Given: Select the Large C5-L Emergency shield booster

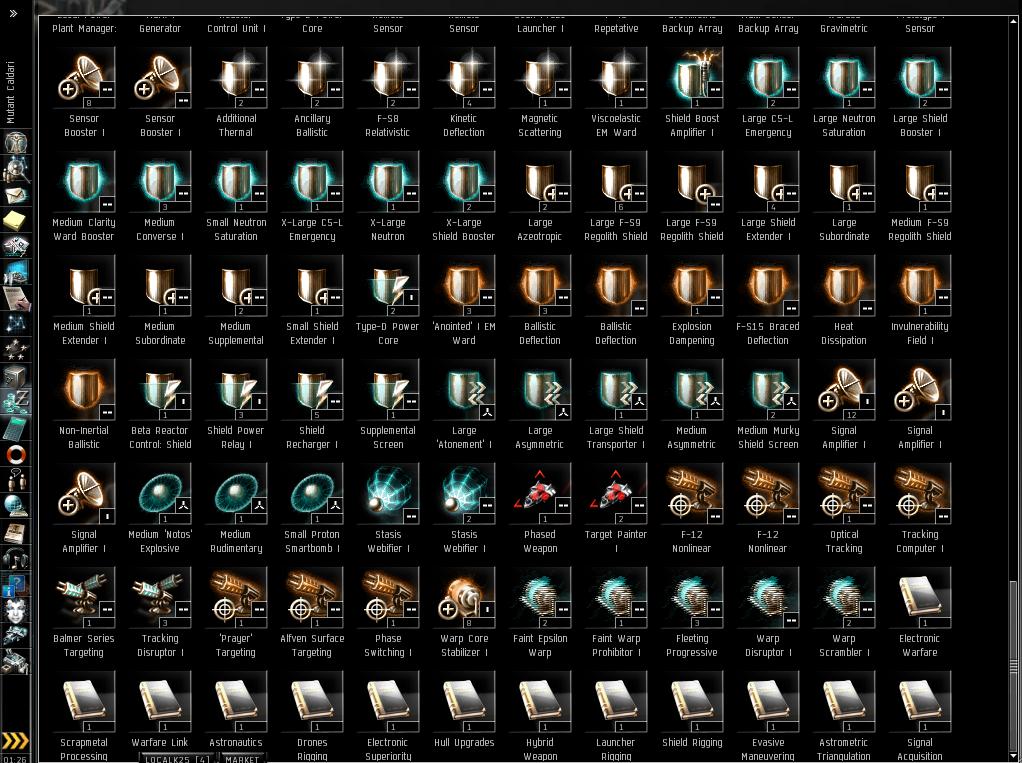Looking at the screenshot, I should pyautogui.click(x=768, y=77).
